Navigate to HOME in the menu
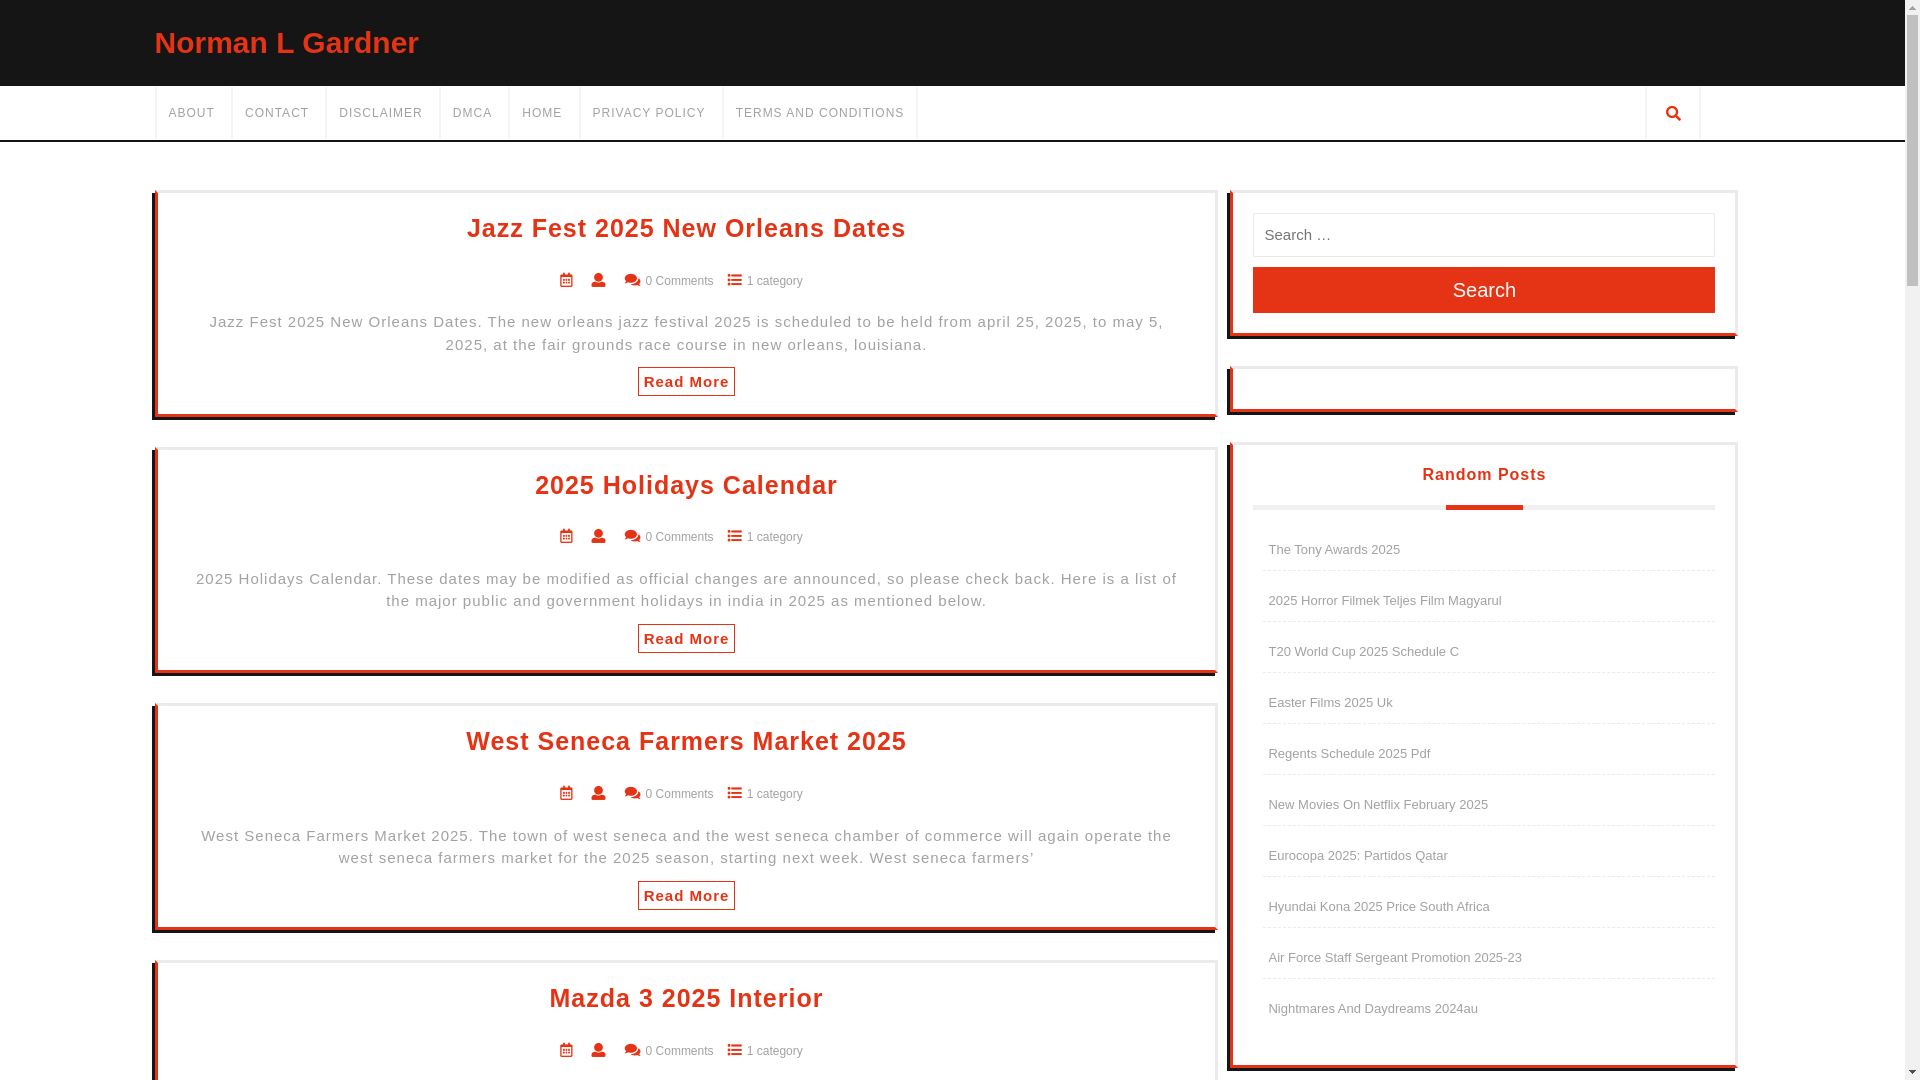 [x=542, y=113]
